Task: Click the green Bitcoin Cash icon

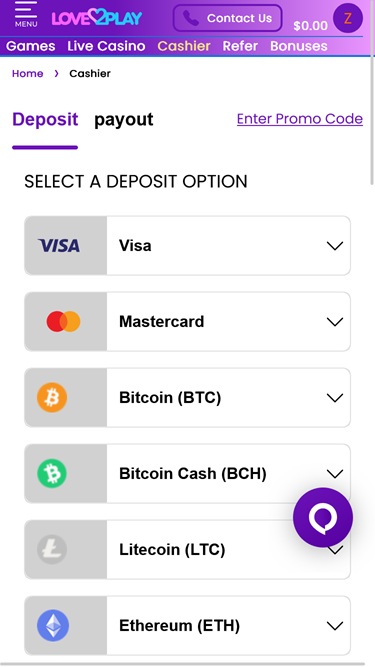Action: (x=52, y=473)
